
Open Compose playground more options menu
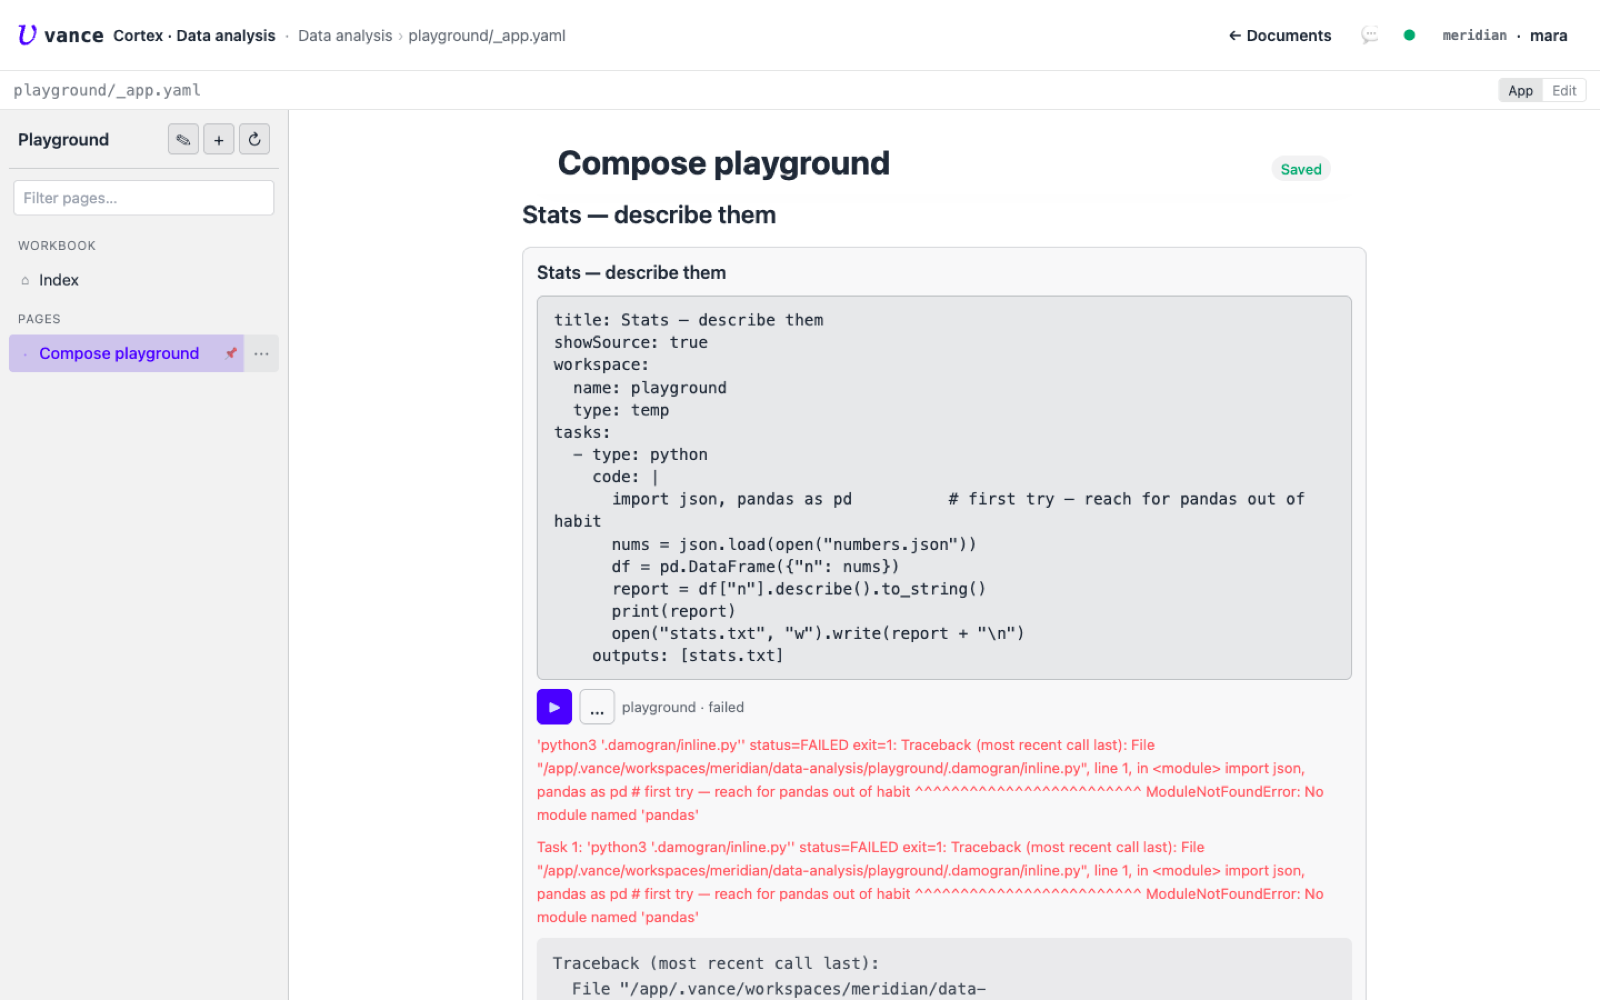coord(262,353)
